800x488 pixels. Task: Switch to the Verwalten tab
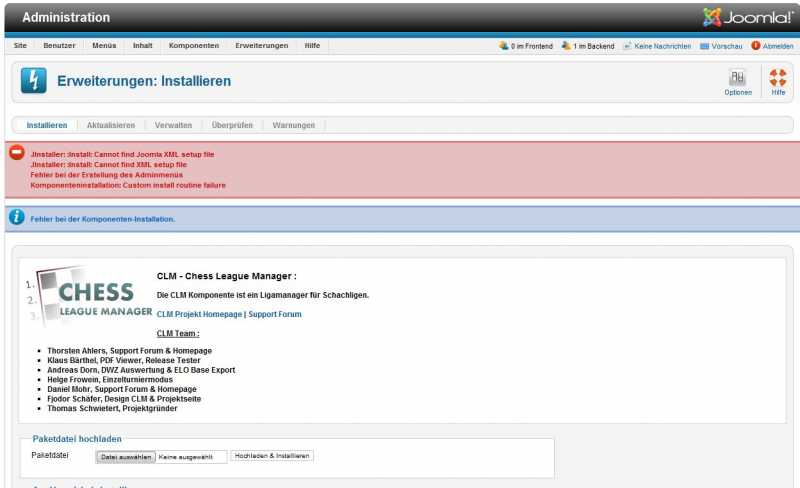tap(173, 125)
